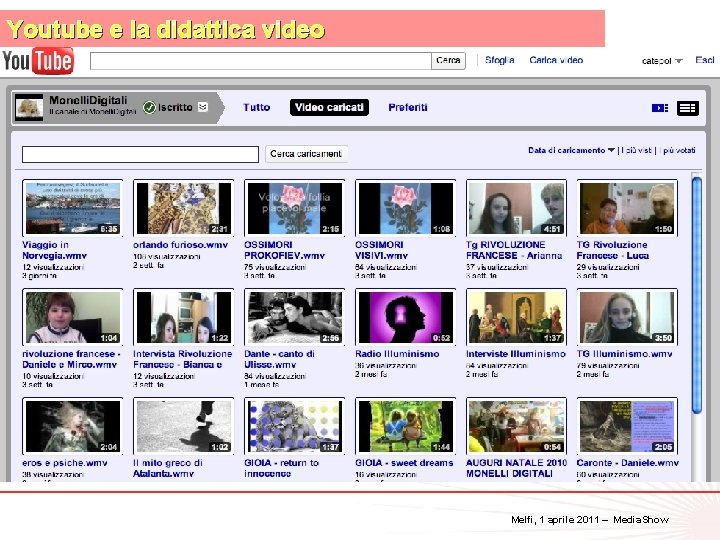Open the catepol account dropdown
The image size is (720, 540).
pos(662,61)
